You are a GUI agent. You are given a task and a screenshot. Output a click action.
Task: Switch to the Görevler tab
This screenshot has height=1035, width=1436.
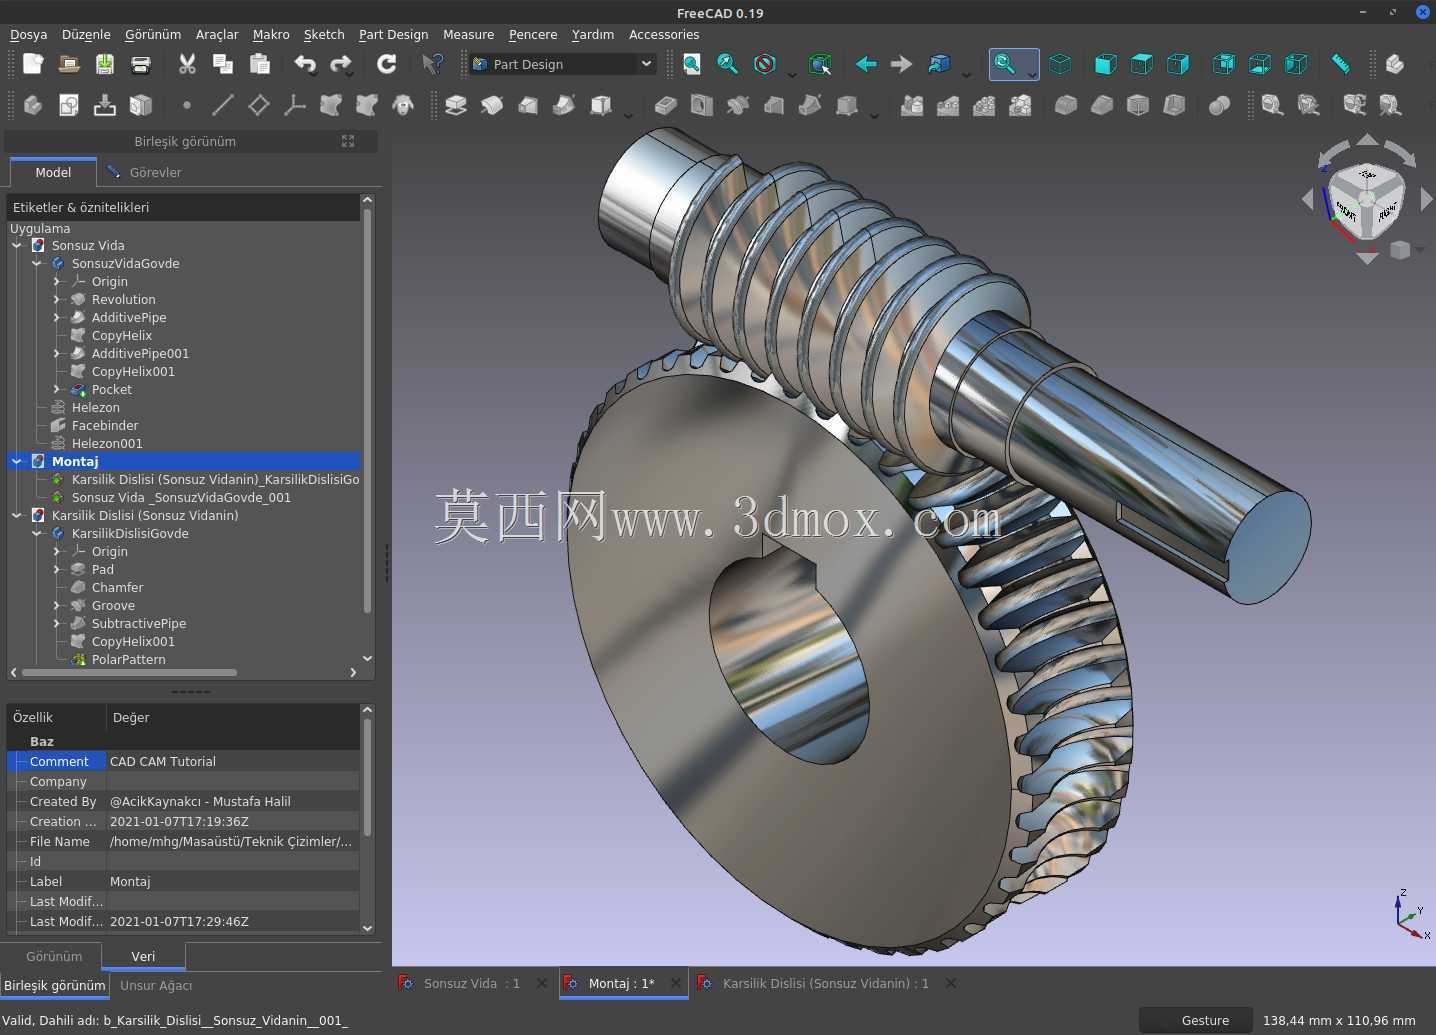pos(144,172)
